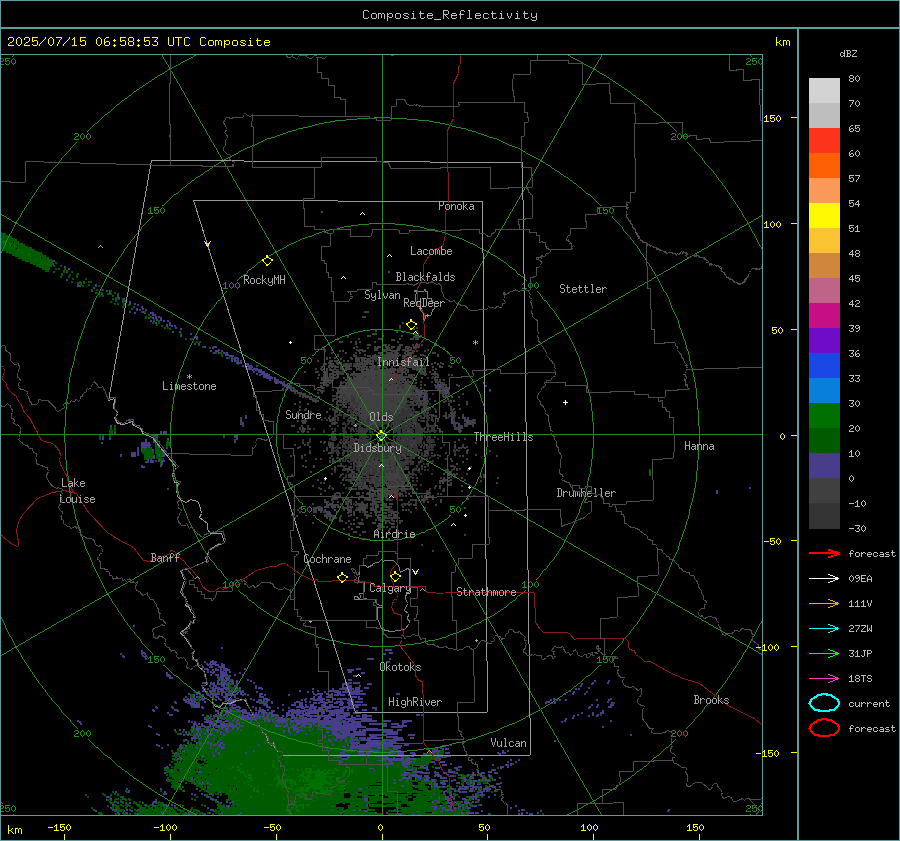Click the Stettler city label
This screenshot has width=900, height=841.
[583, 289]
